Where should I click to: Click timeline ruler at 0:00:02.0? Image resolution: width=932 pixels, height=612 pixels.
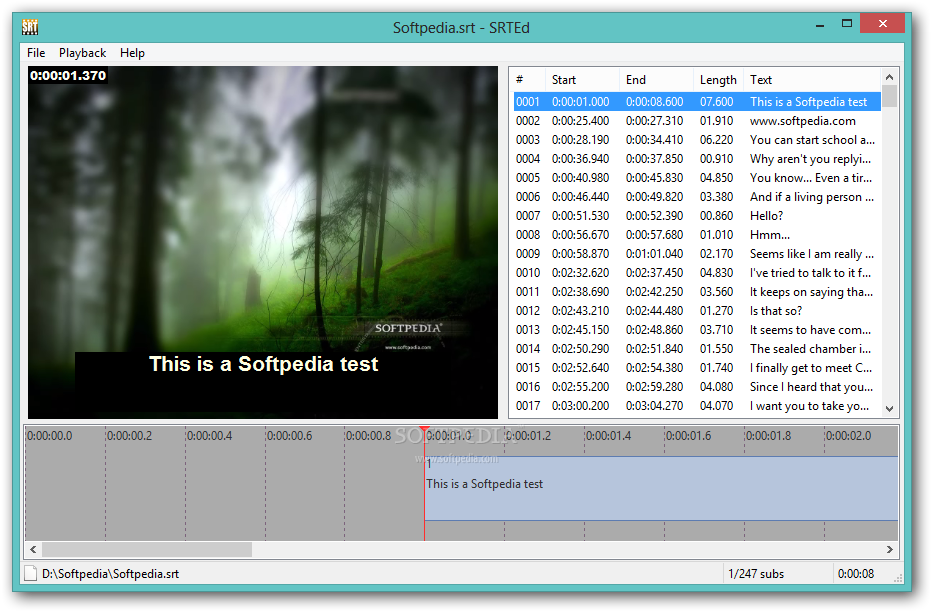tap(848, 436)
